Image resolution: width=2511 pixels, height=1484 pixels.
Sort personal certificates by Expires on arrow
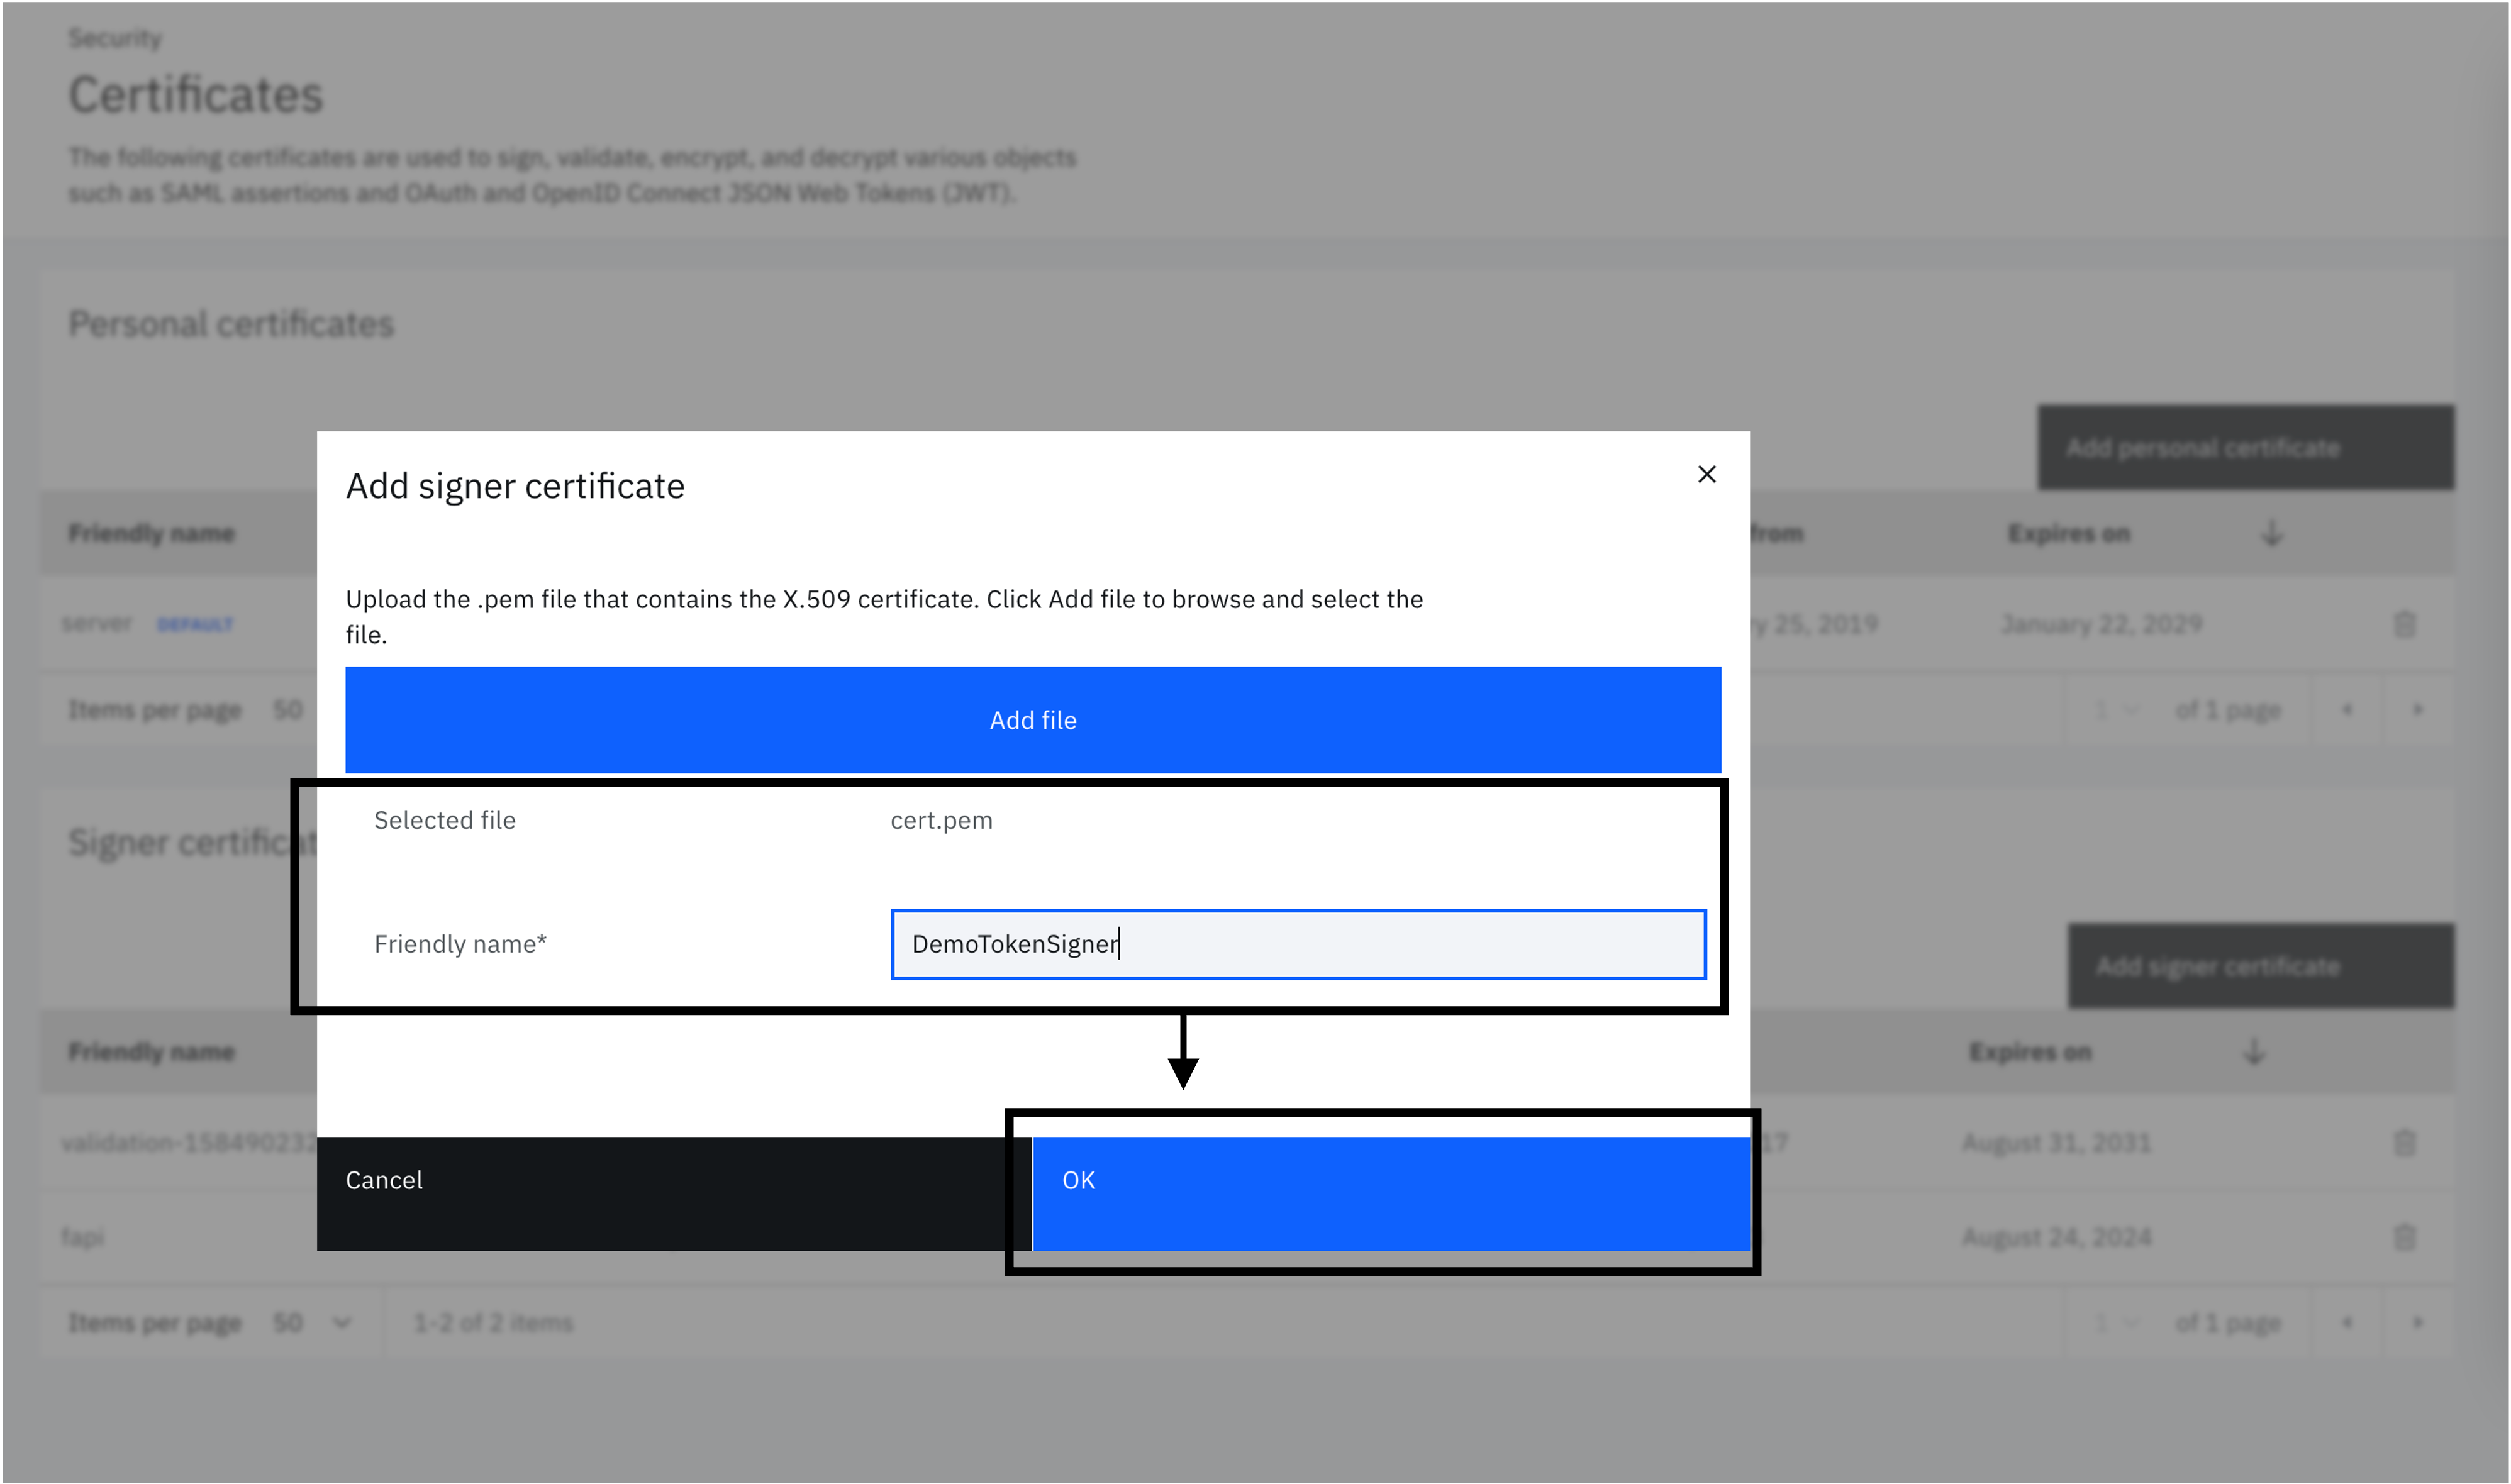[2271, 533]
